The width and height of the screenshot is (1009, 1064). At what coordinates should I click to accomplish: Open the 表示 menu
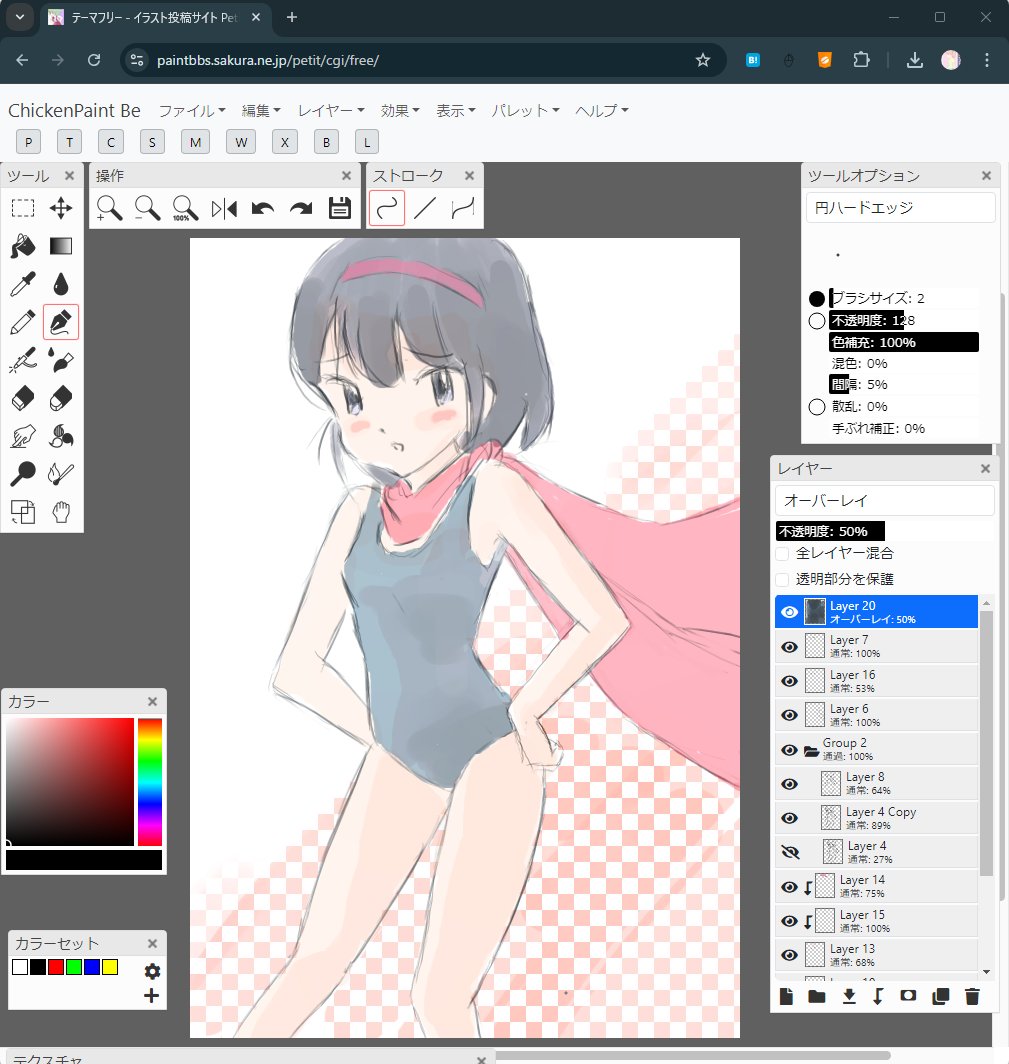[456, 110]
